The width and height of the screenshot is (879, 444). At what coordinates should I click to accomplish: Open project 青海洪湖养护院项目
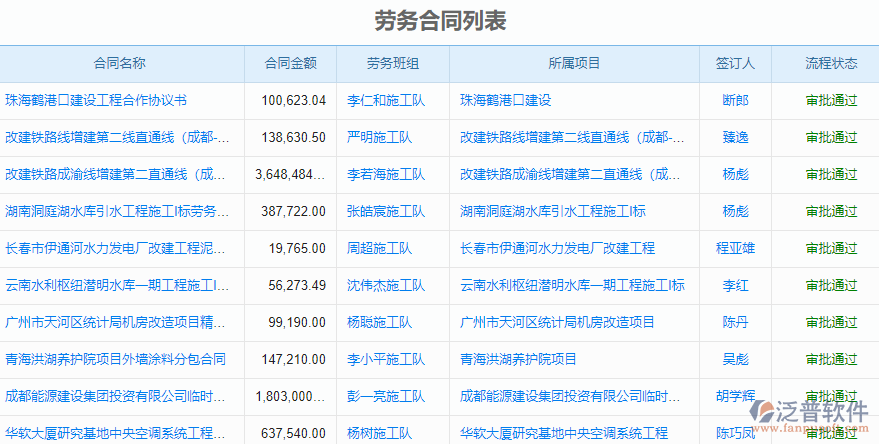(519, 359)
